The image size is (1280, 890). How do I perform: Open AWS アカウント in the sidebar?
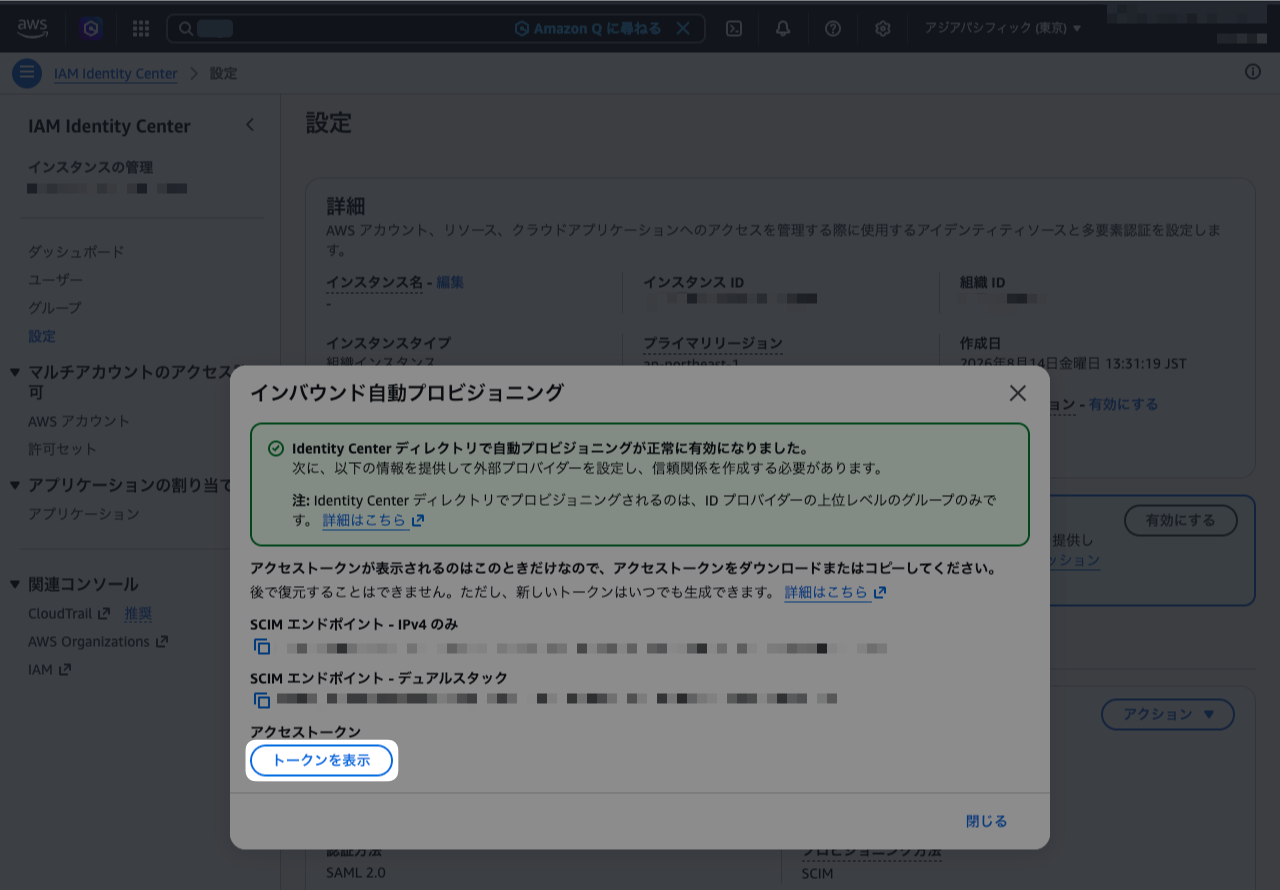(79, 421)
